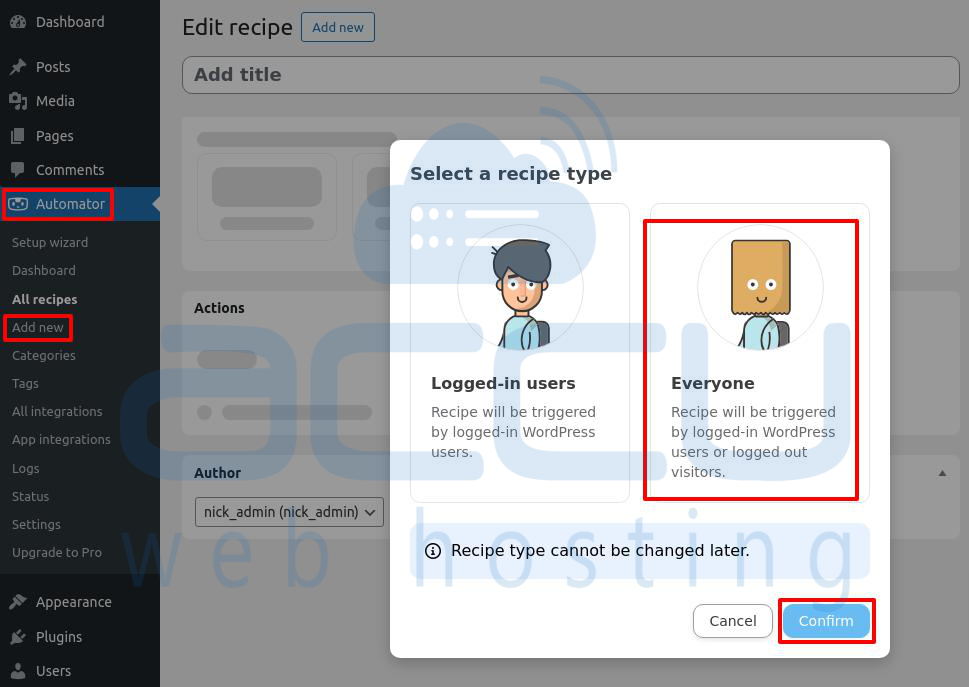Screen dimensions: 969x687
Task: Select the Logged-in users avatar illustration
Action: [520, 287]
